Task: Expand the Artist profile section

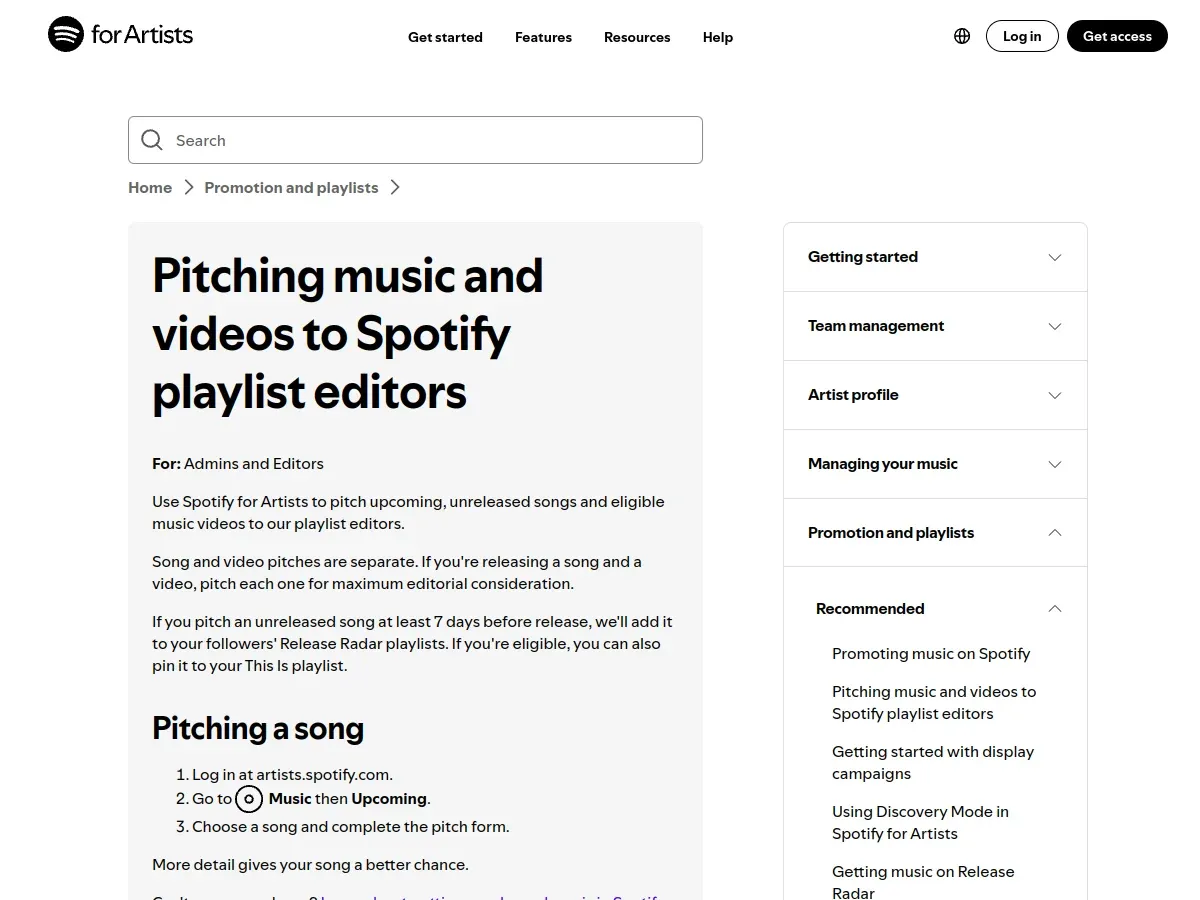Action: (x=935, y=395)
